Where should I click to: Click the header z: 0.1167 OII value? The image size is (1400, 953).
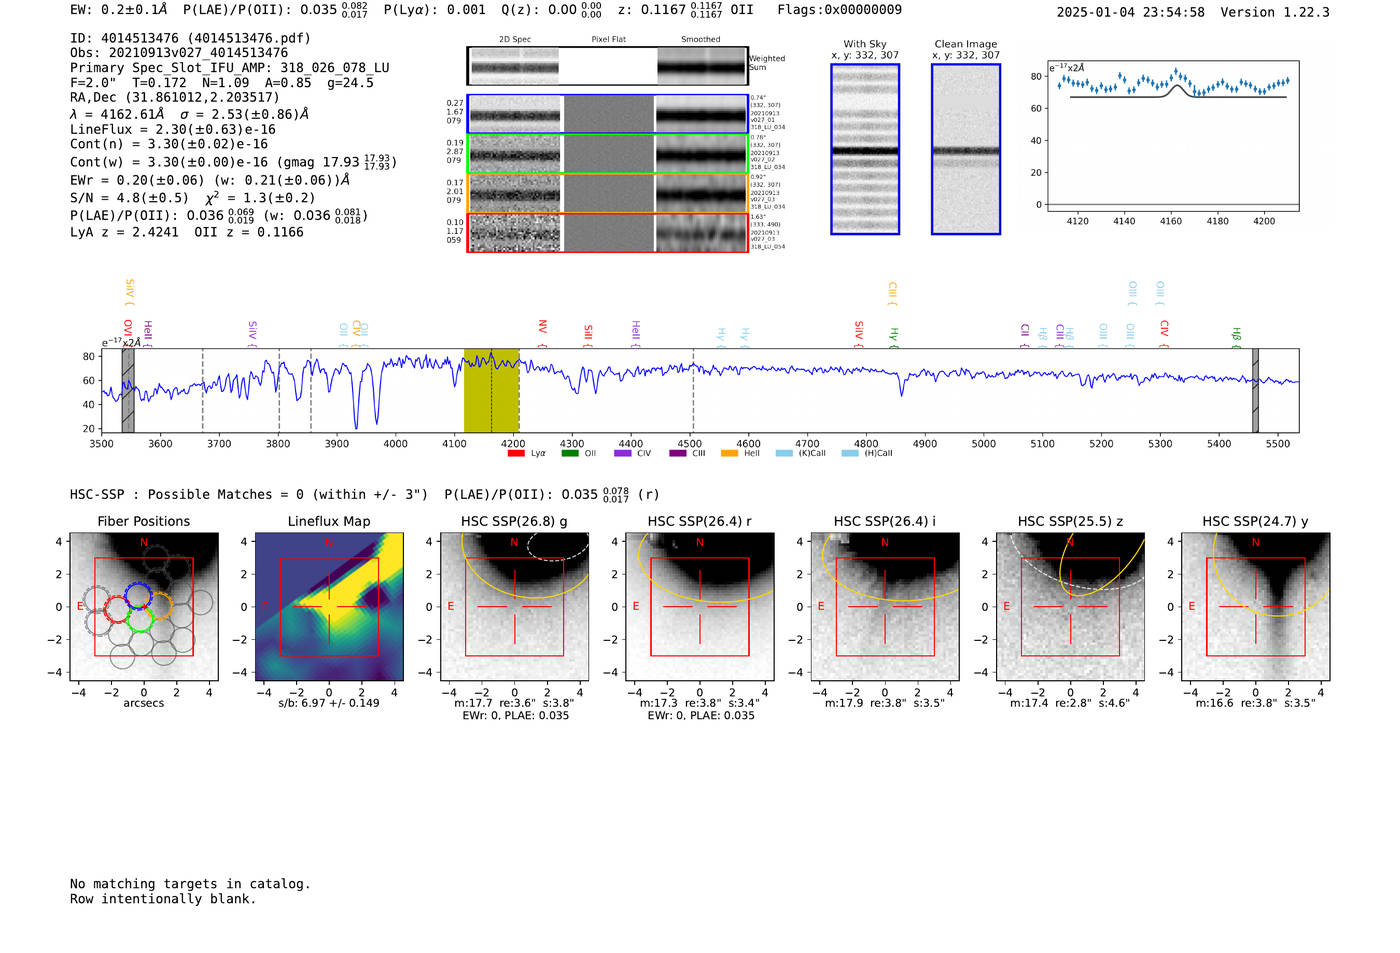click(686, 10)
